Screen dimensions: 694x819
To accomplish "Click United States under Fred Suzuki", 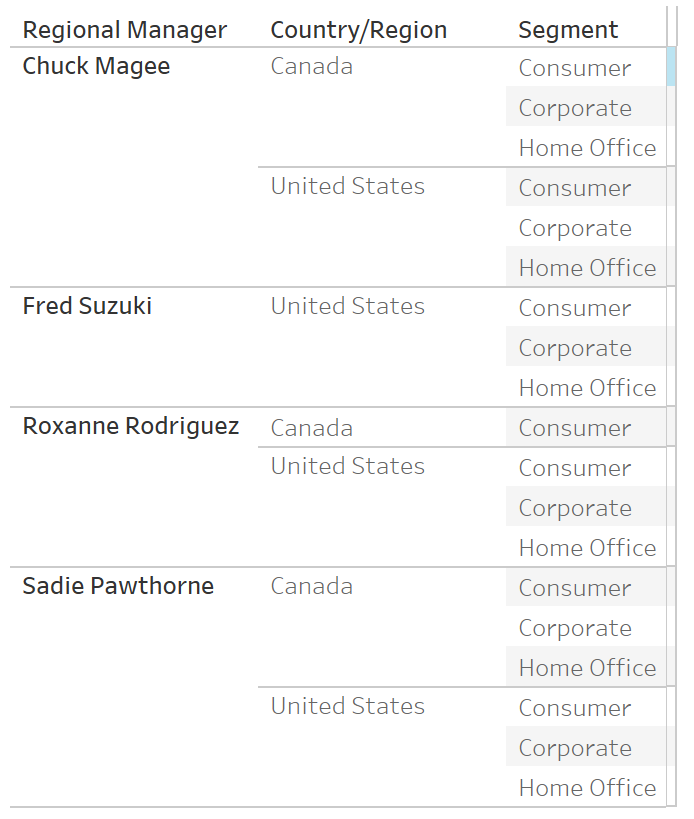I will coord(348,306).
